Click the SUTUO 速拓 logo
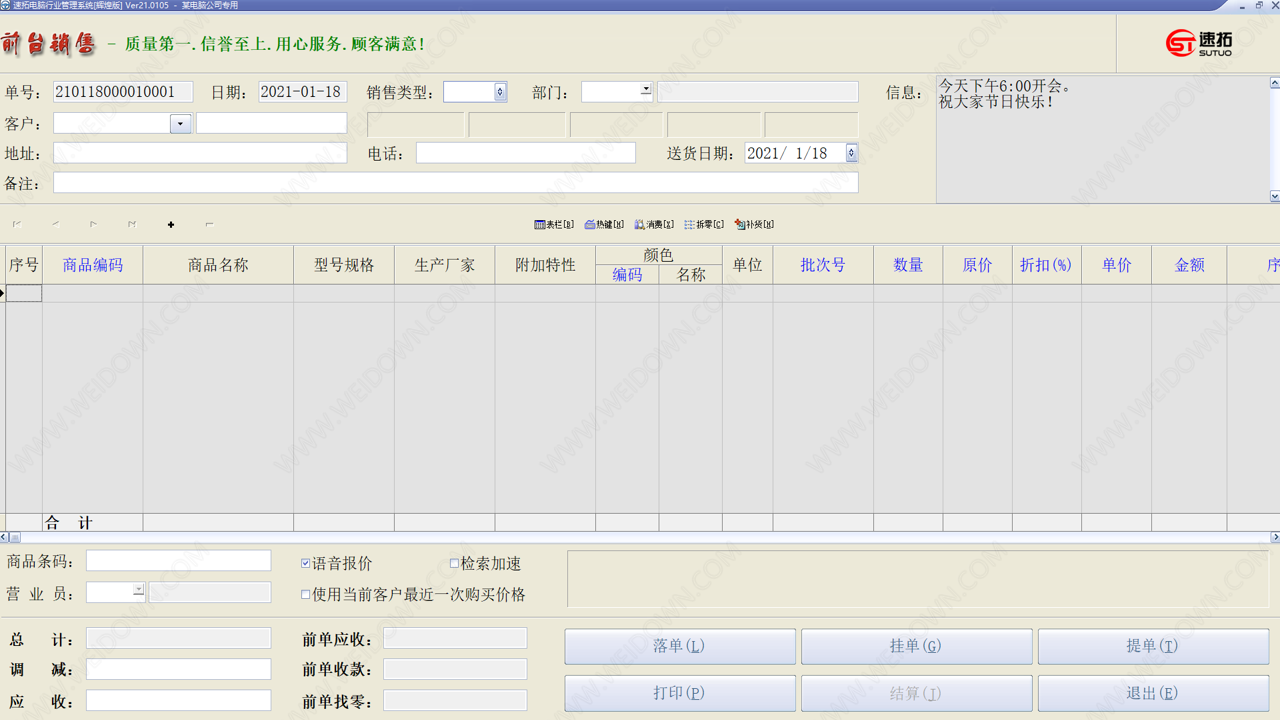 pyautogui.click(x=1199, y=43)
